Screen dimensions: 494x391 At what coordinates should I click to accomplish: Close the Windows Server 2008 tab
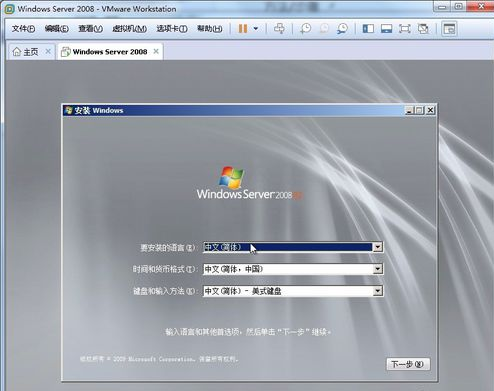(x=156, y=51)
